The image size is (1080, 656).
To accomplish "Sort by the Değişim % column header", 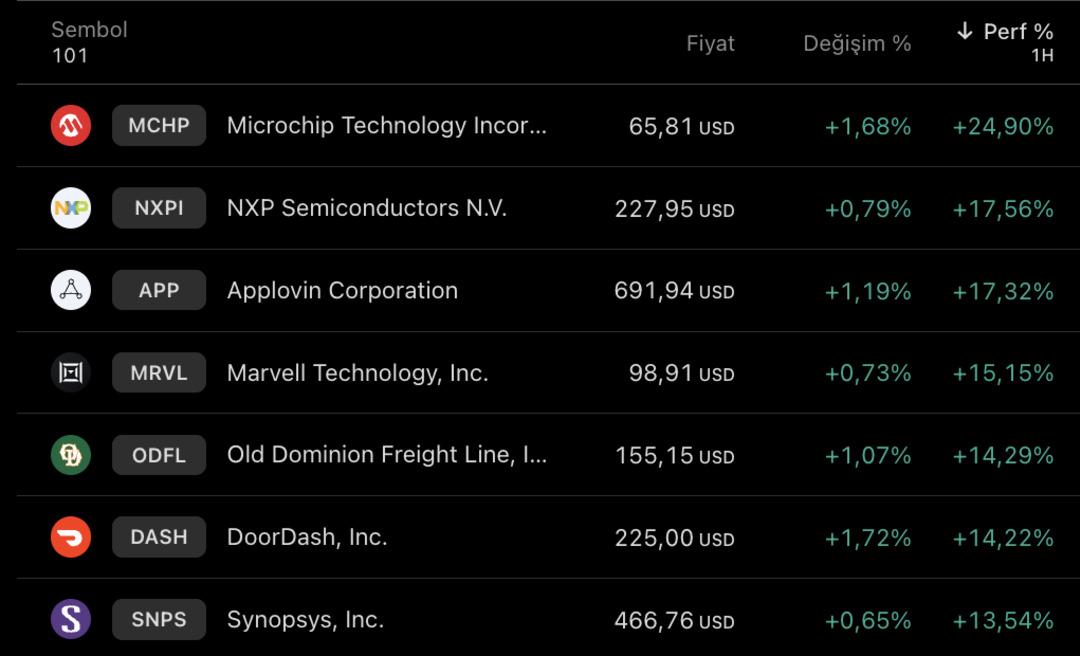I will (857, 44).
